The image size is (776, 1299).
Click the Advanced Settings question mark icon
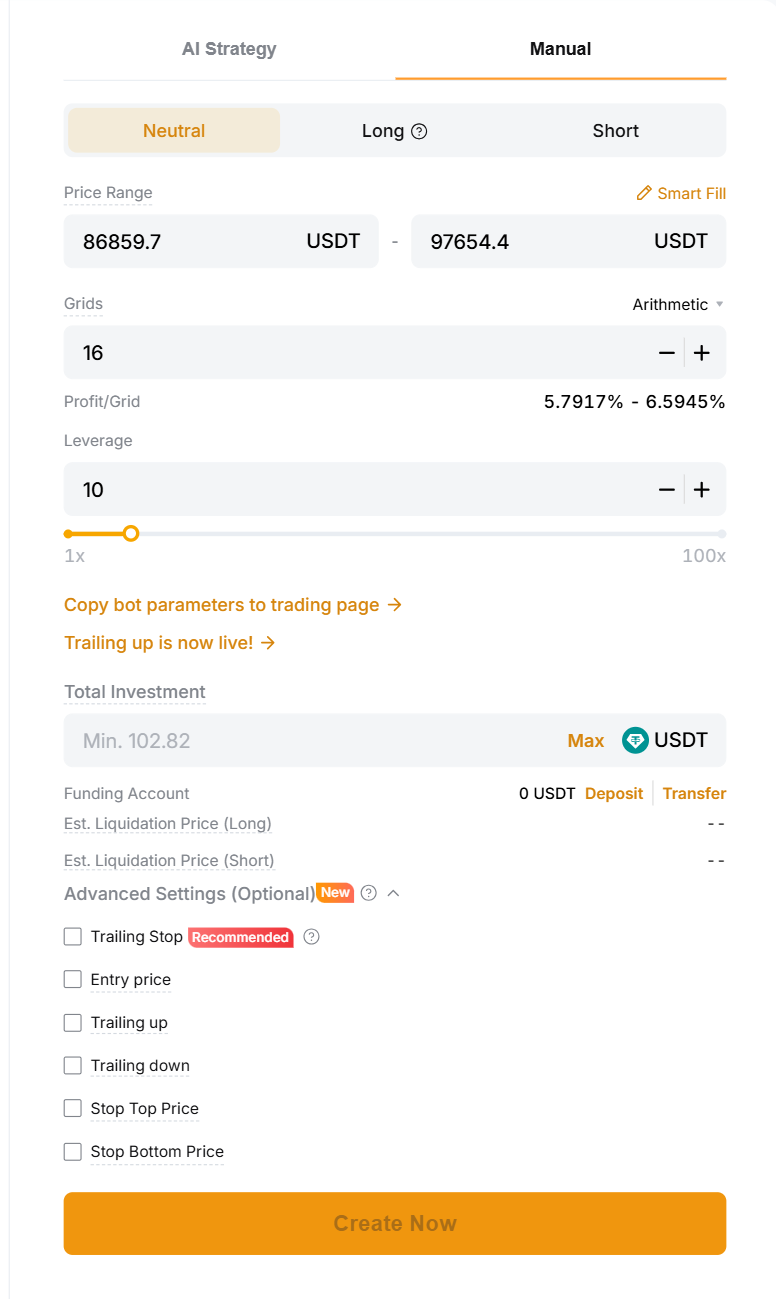(x=368, y=893)
